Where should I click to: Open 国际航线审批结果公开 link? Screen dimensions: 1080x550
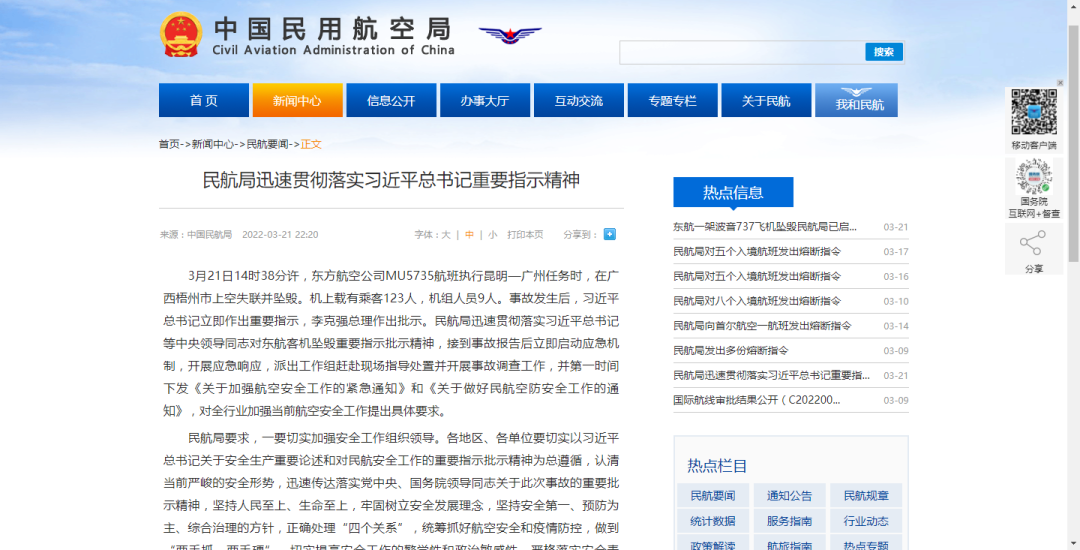[757, 400]
